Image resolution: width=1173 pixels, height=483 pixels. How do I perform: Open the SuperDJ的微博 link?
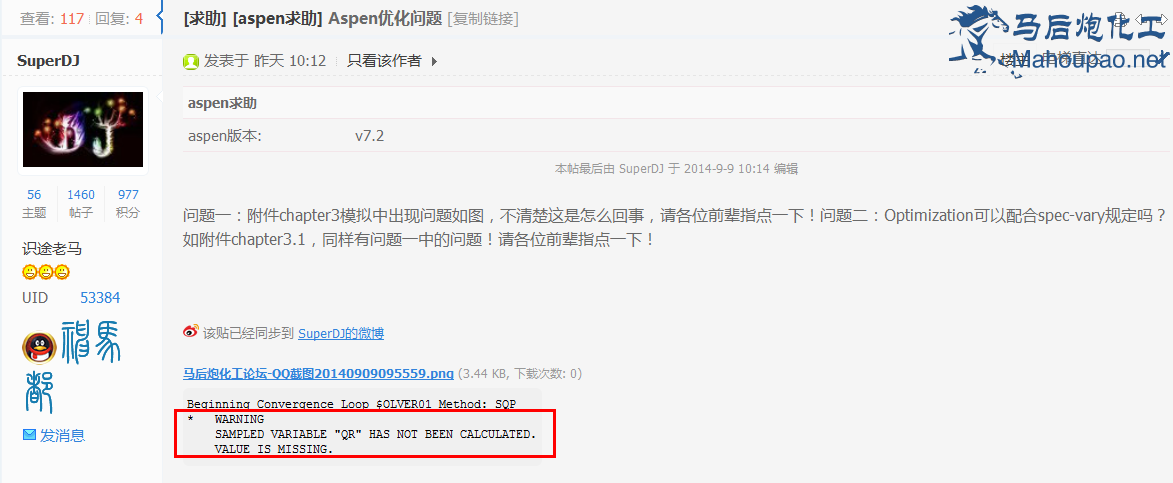tap(341, 333)
